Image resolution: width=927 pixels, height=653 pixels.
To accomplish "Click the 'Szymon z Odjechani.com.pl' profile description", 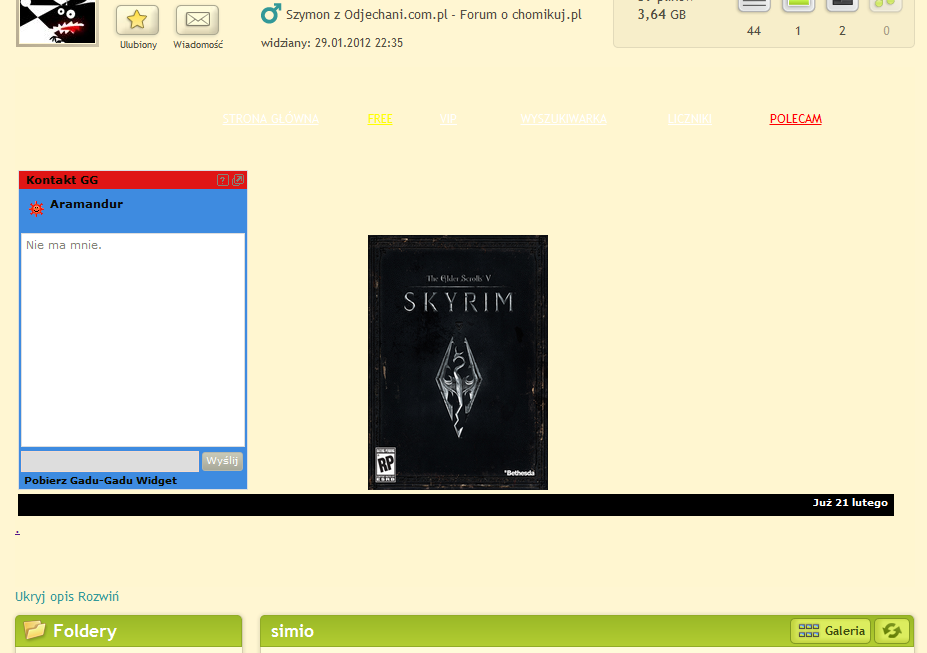I will click(434, 15).
